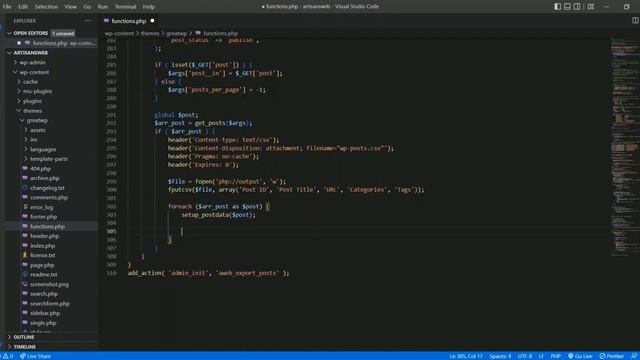Screen dimensions: 640x360
Task: Select functions.php in Open Editors list
Action: click(x=51, y=43)
